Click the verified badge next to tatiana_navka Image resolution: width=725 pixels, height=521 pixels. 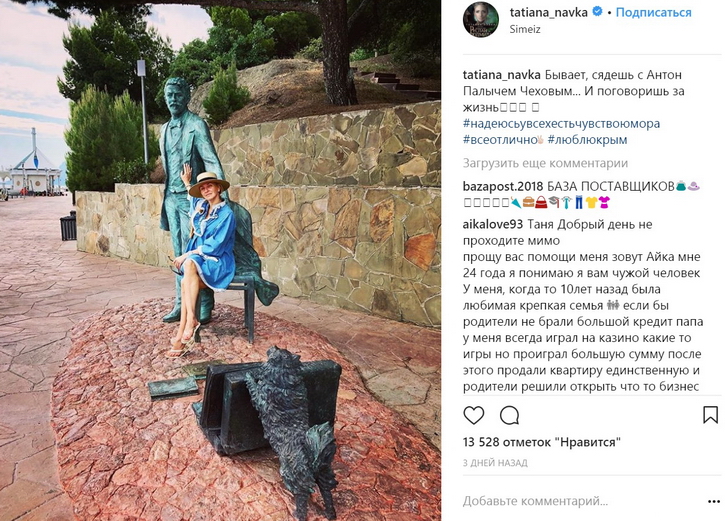597,12
